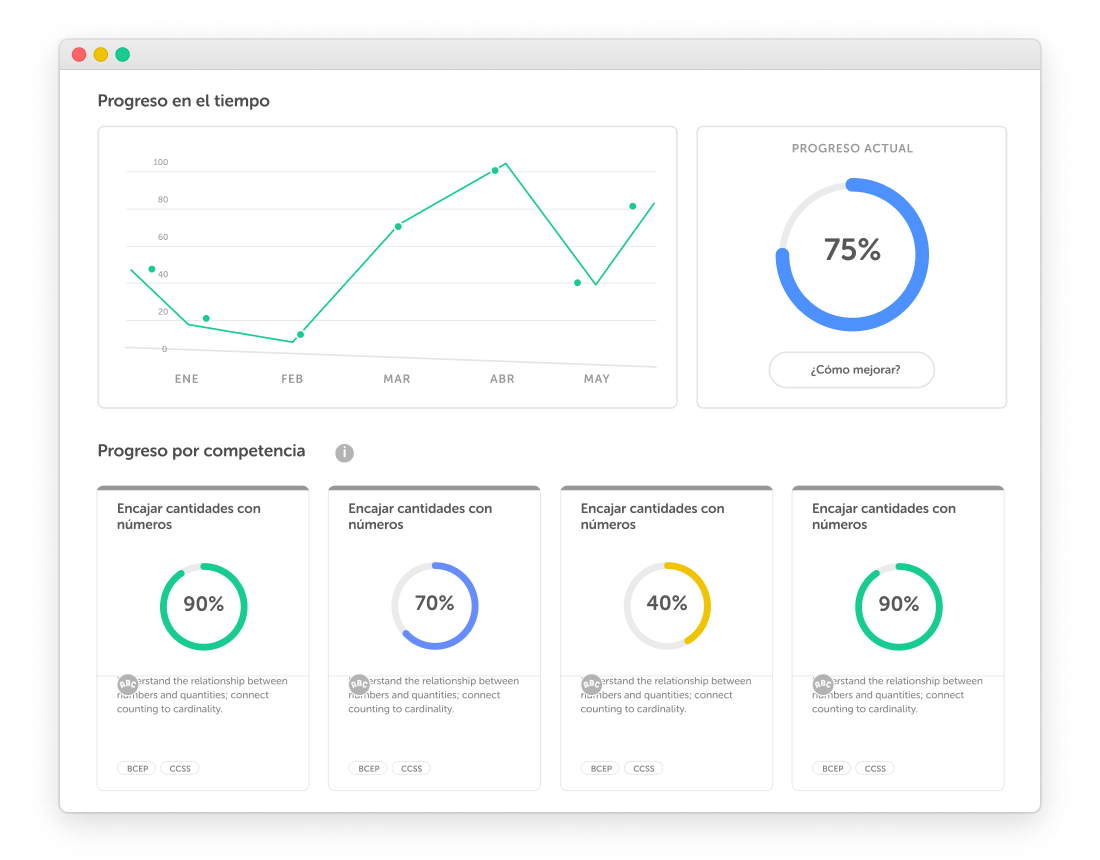Open the ¿Cómo mejorar? button
The width and height of the screenshot is (1100, 860).
(x=852, y=370)
